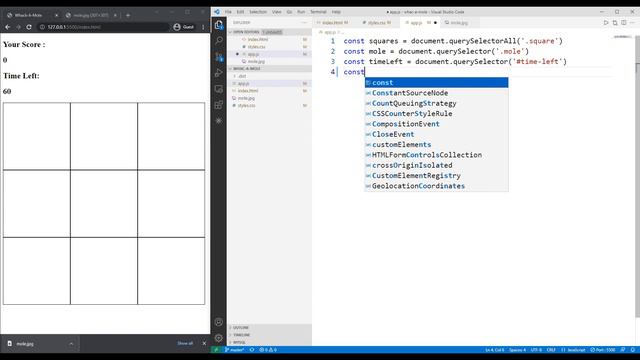640x360 pixels.
Task: Select CountQueuingStrategy in the suggestion list
Action: coord(436,103)
